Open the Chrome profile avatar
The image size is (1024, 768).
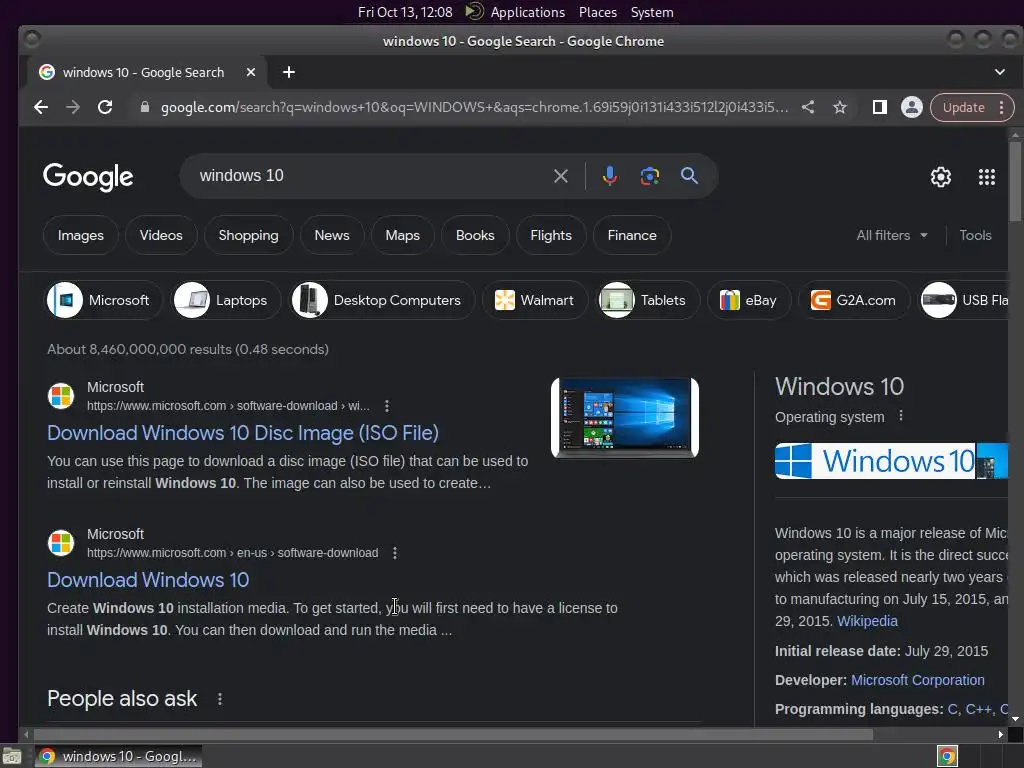click(x=912, y=107)
